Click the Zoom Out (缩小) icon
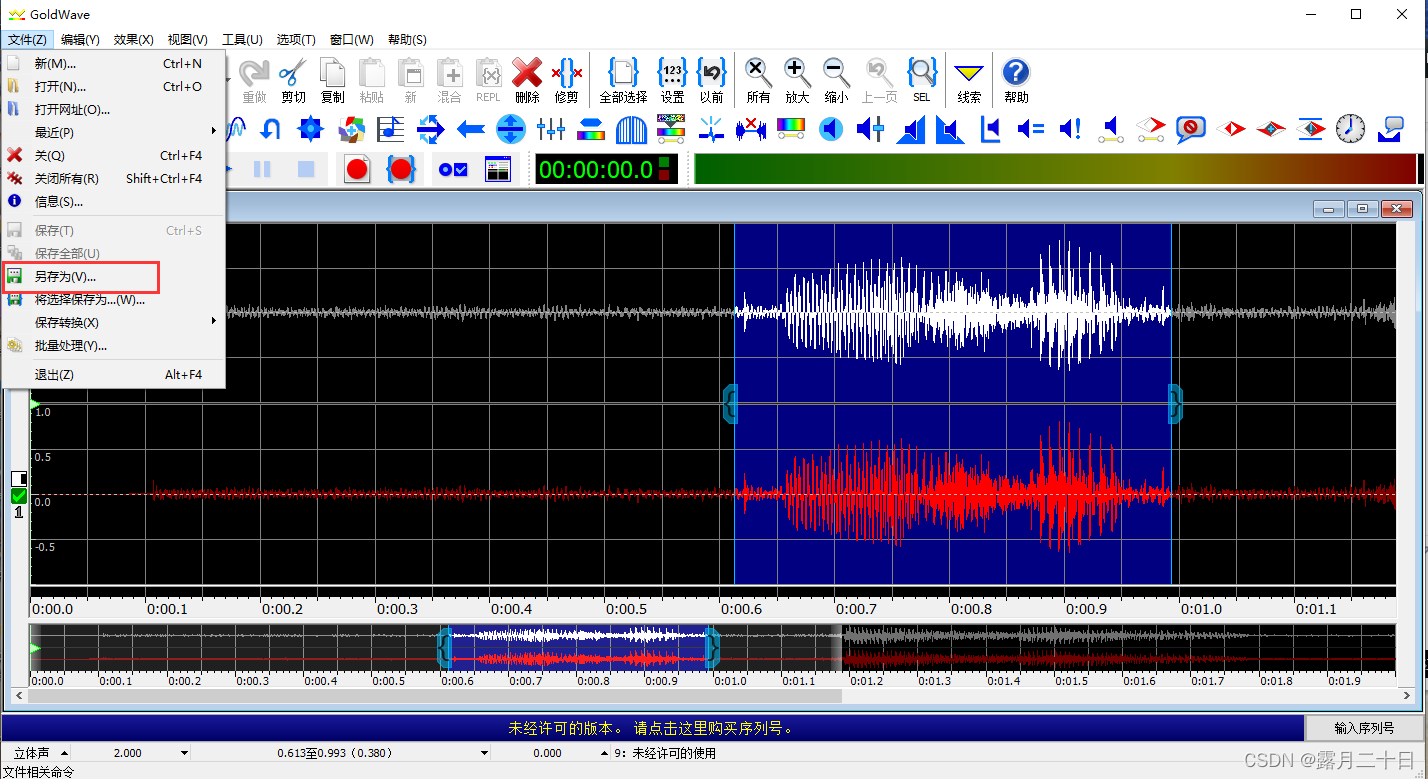The image size is (1428, 779). 836,80
